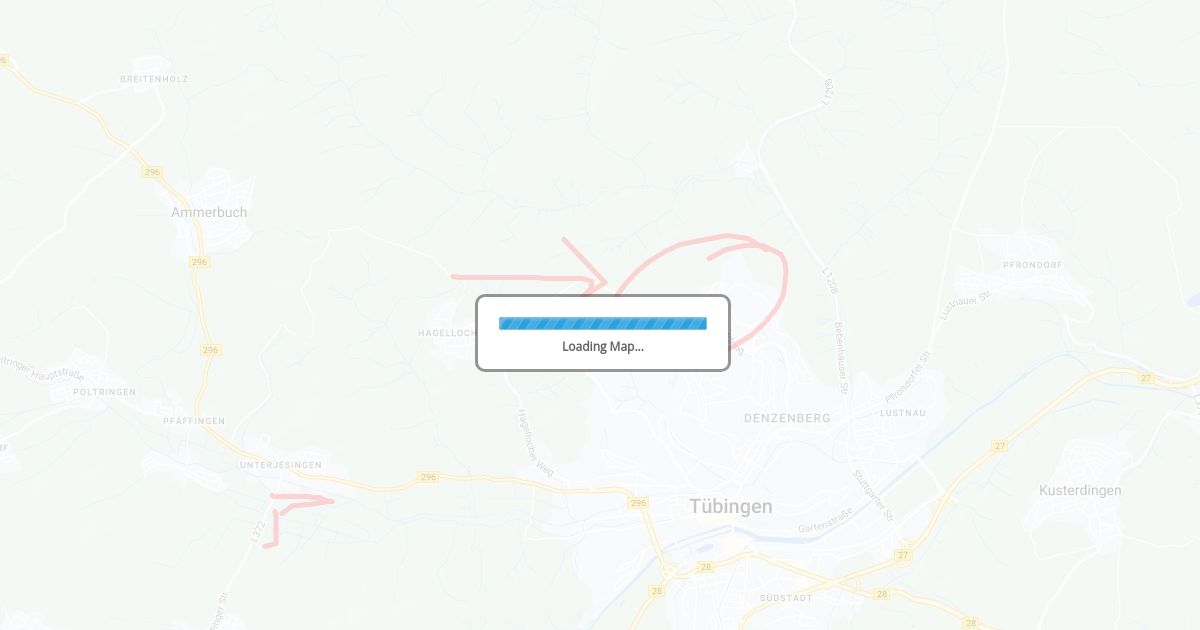Click the 296 shield between Breitenholz and Ammerbuch

[x=152, y=172]
